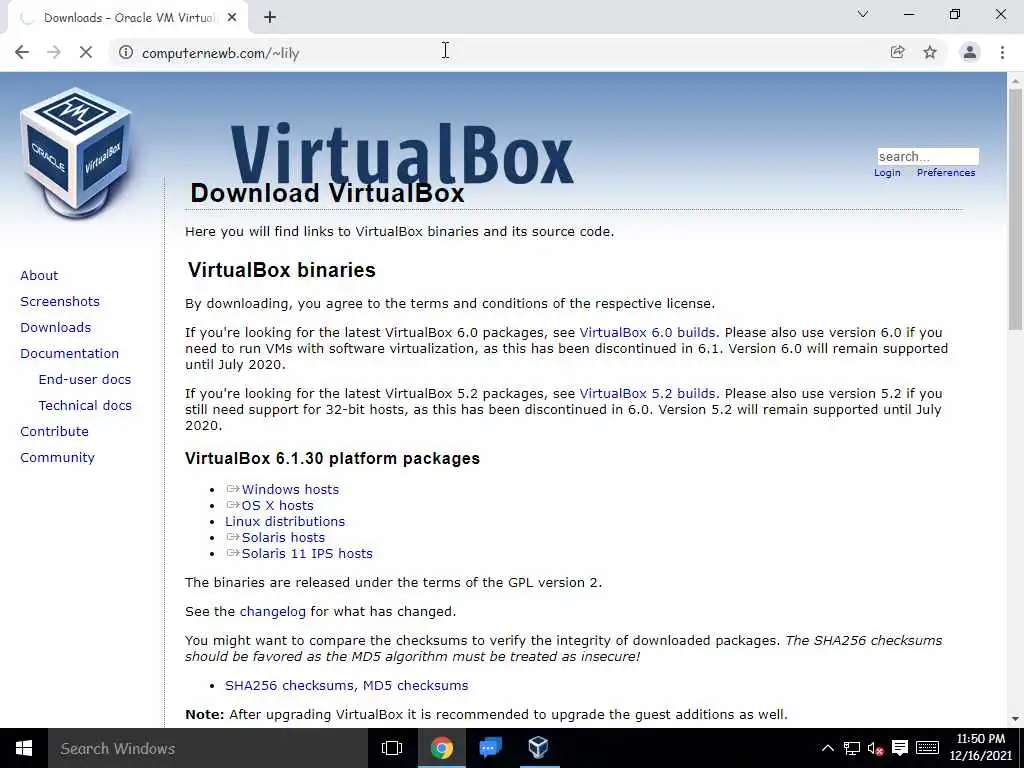Open SHA256 checksums link
The image size is (1024, 768).
pyautogui.click(x=290, y=686)
